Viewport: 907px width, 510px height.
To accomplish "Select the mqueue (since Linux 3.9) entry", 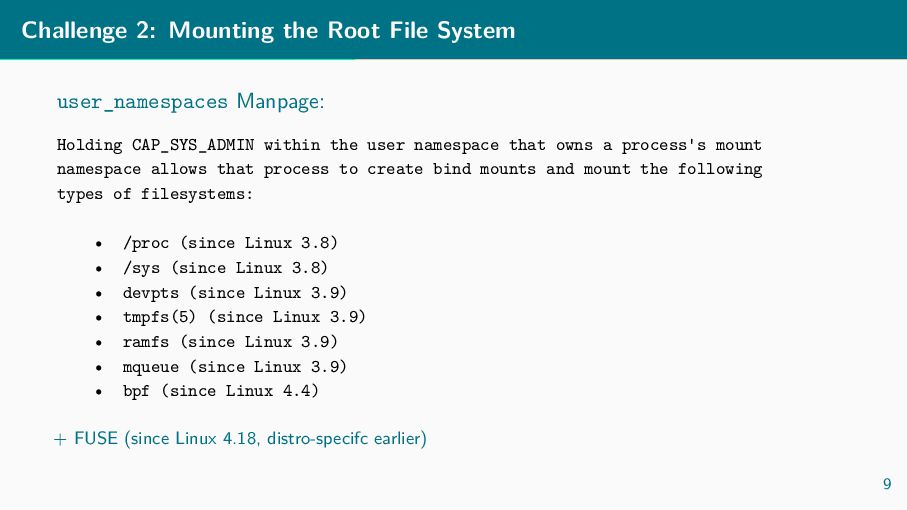I will click(234, 367).
